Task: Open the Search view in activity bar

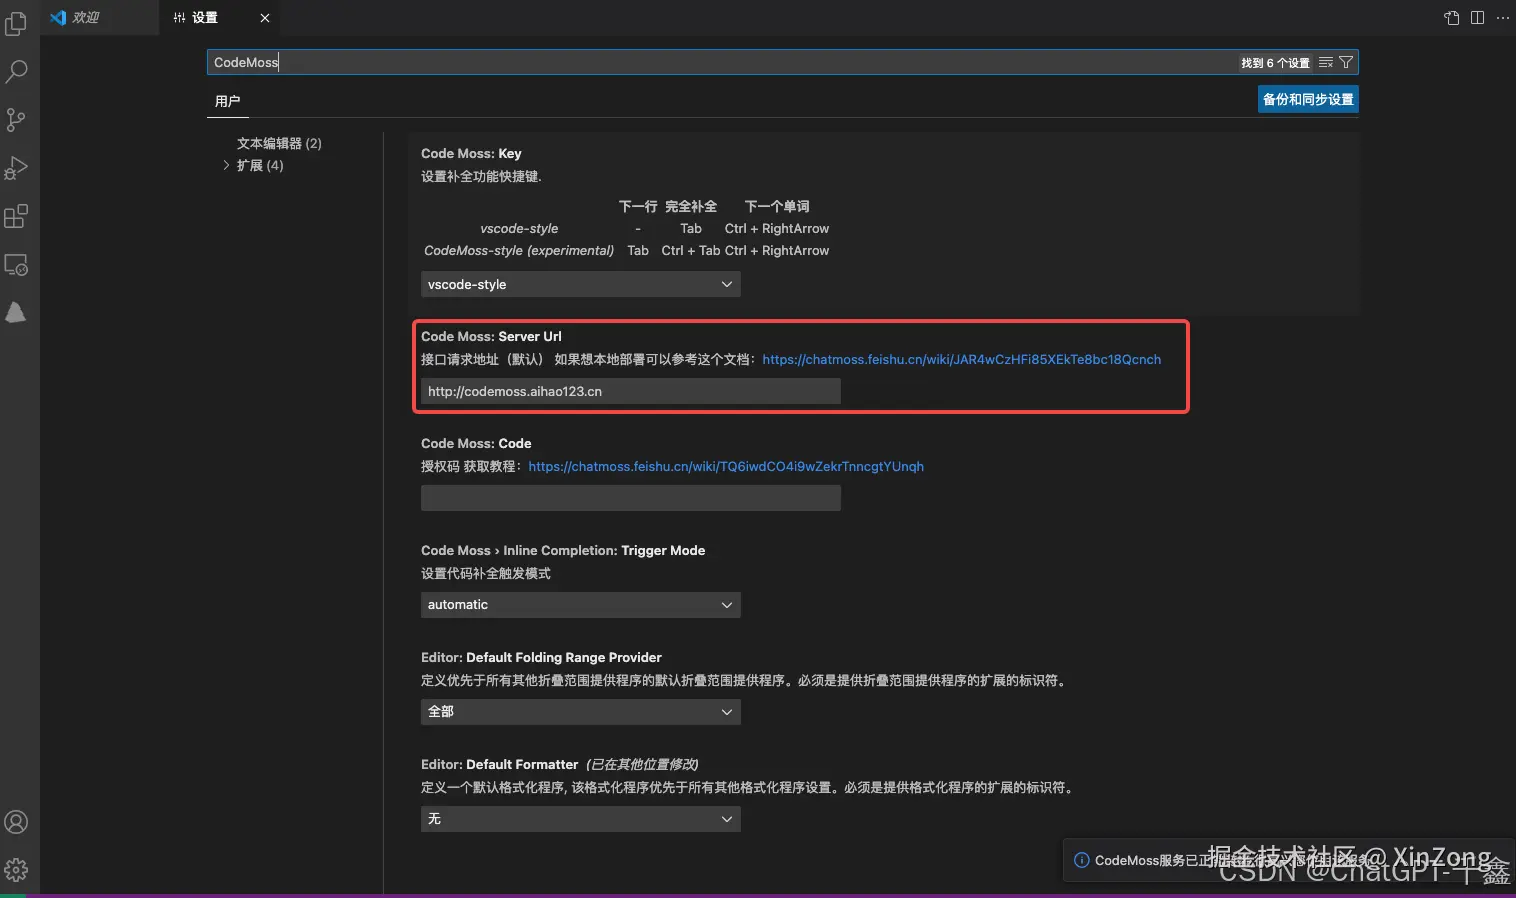Action: [16, 71]
